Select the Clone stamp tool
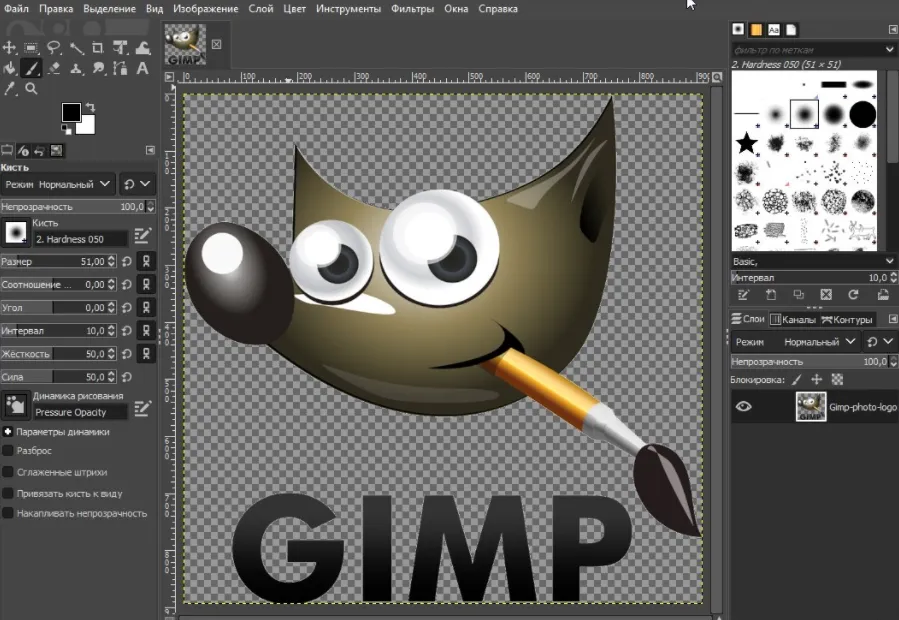The image size is (899, 620). 76,68
